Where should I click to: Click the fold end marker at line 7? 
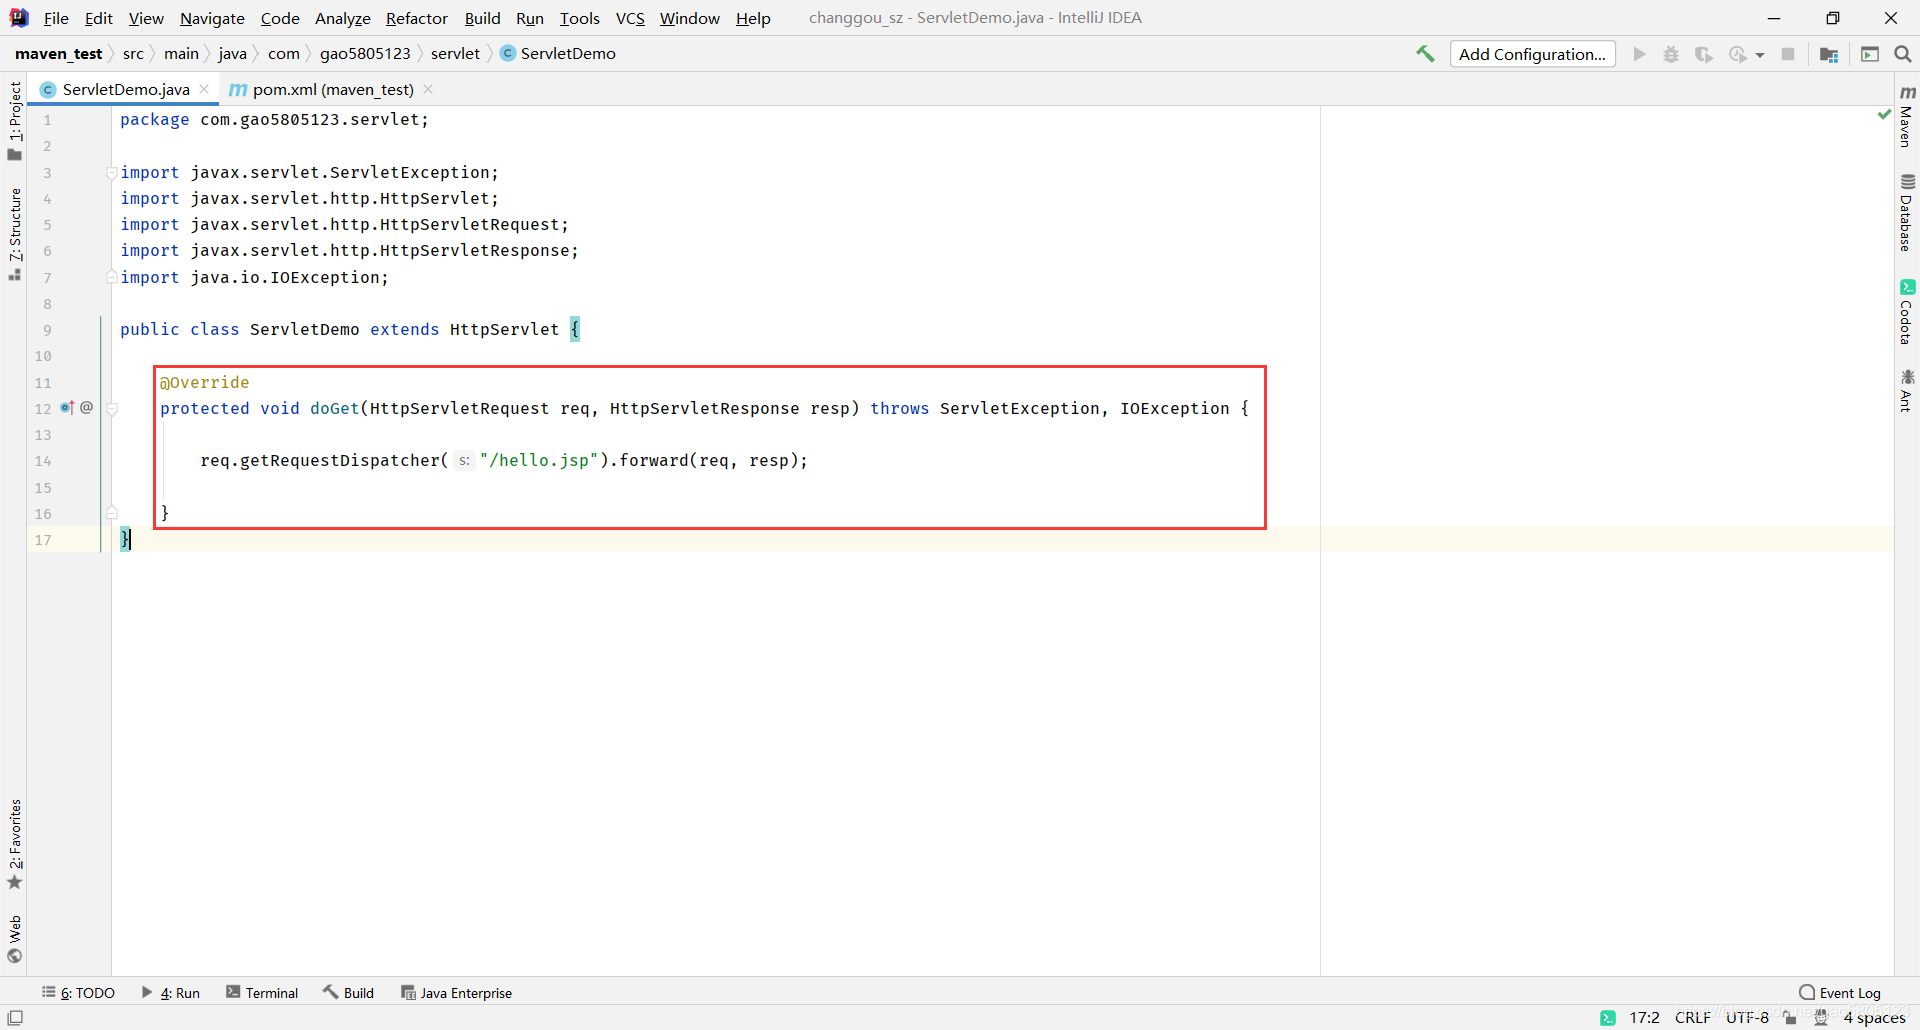click(x=112, y=277)
